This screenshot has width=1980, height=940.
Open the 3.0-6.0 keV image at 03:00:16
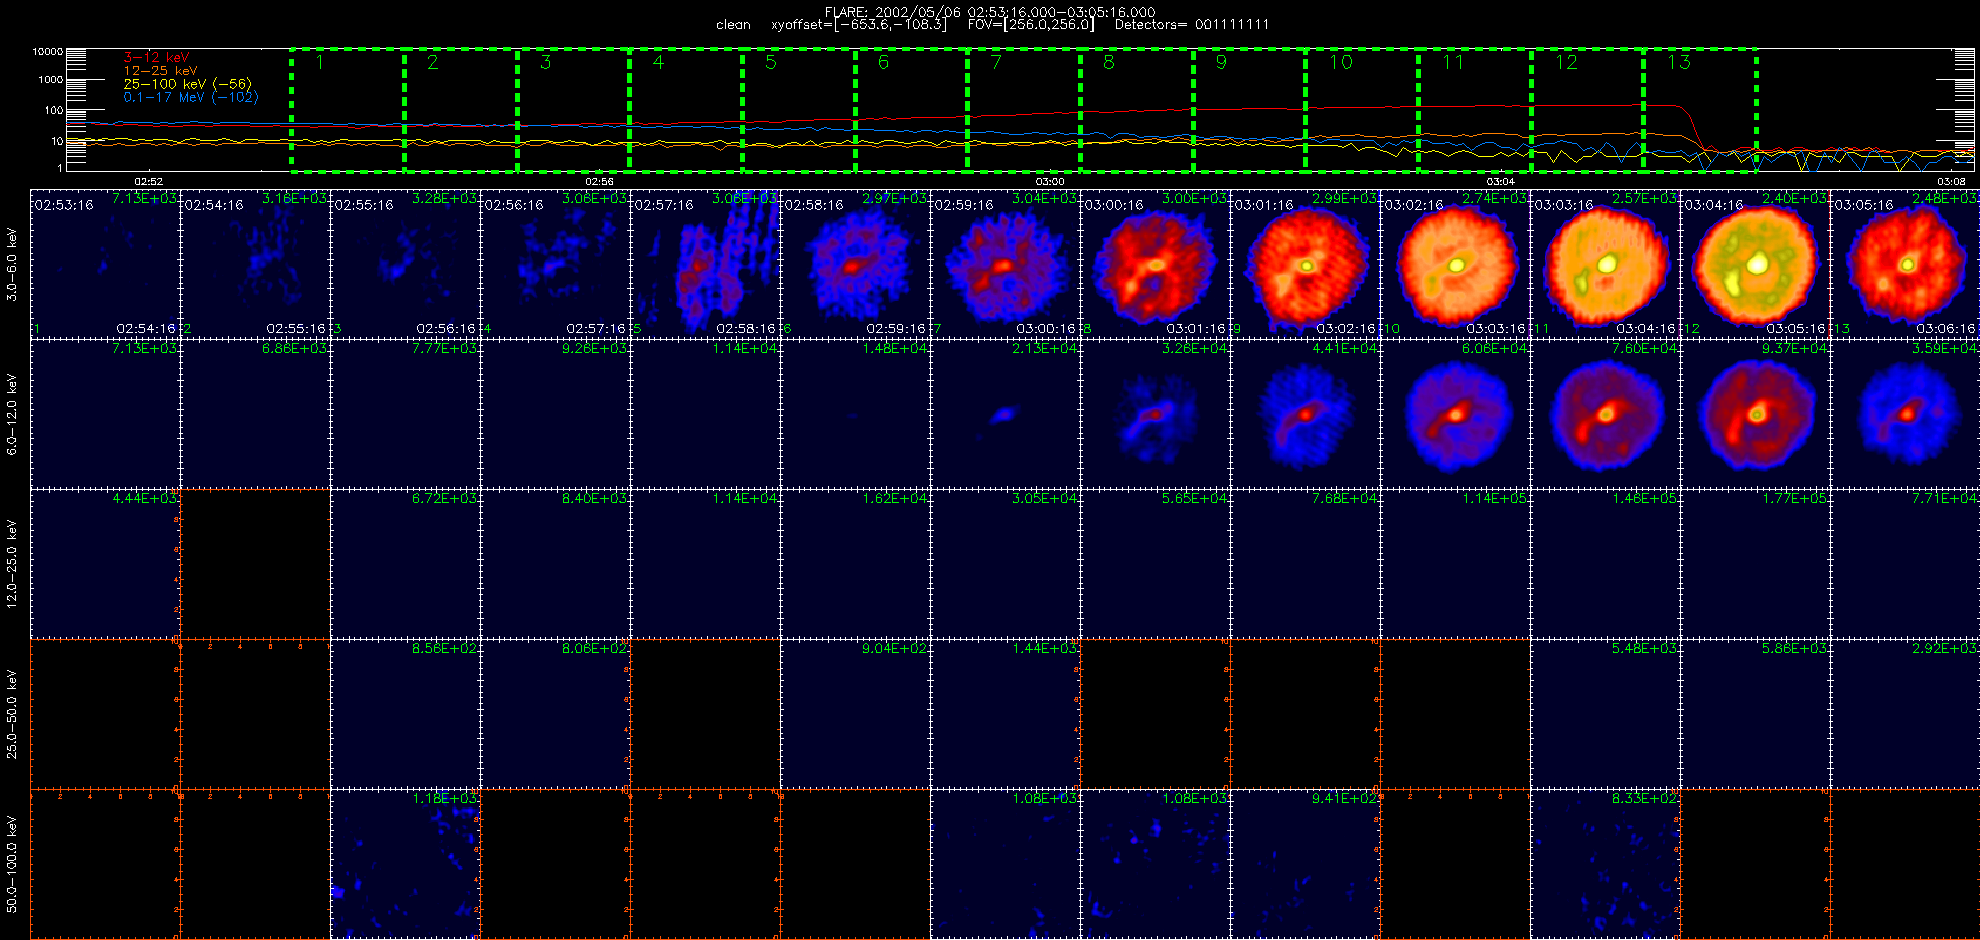1155,264
